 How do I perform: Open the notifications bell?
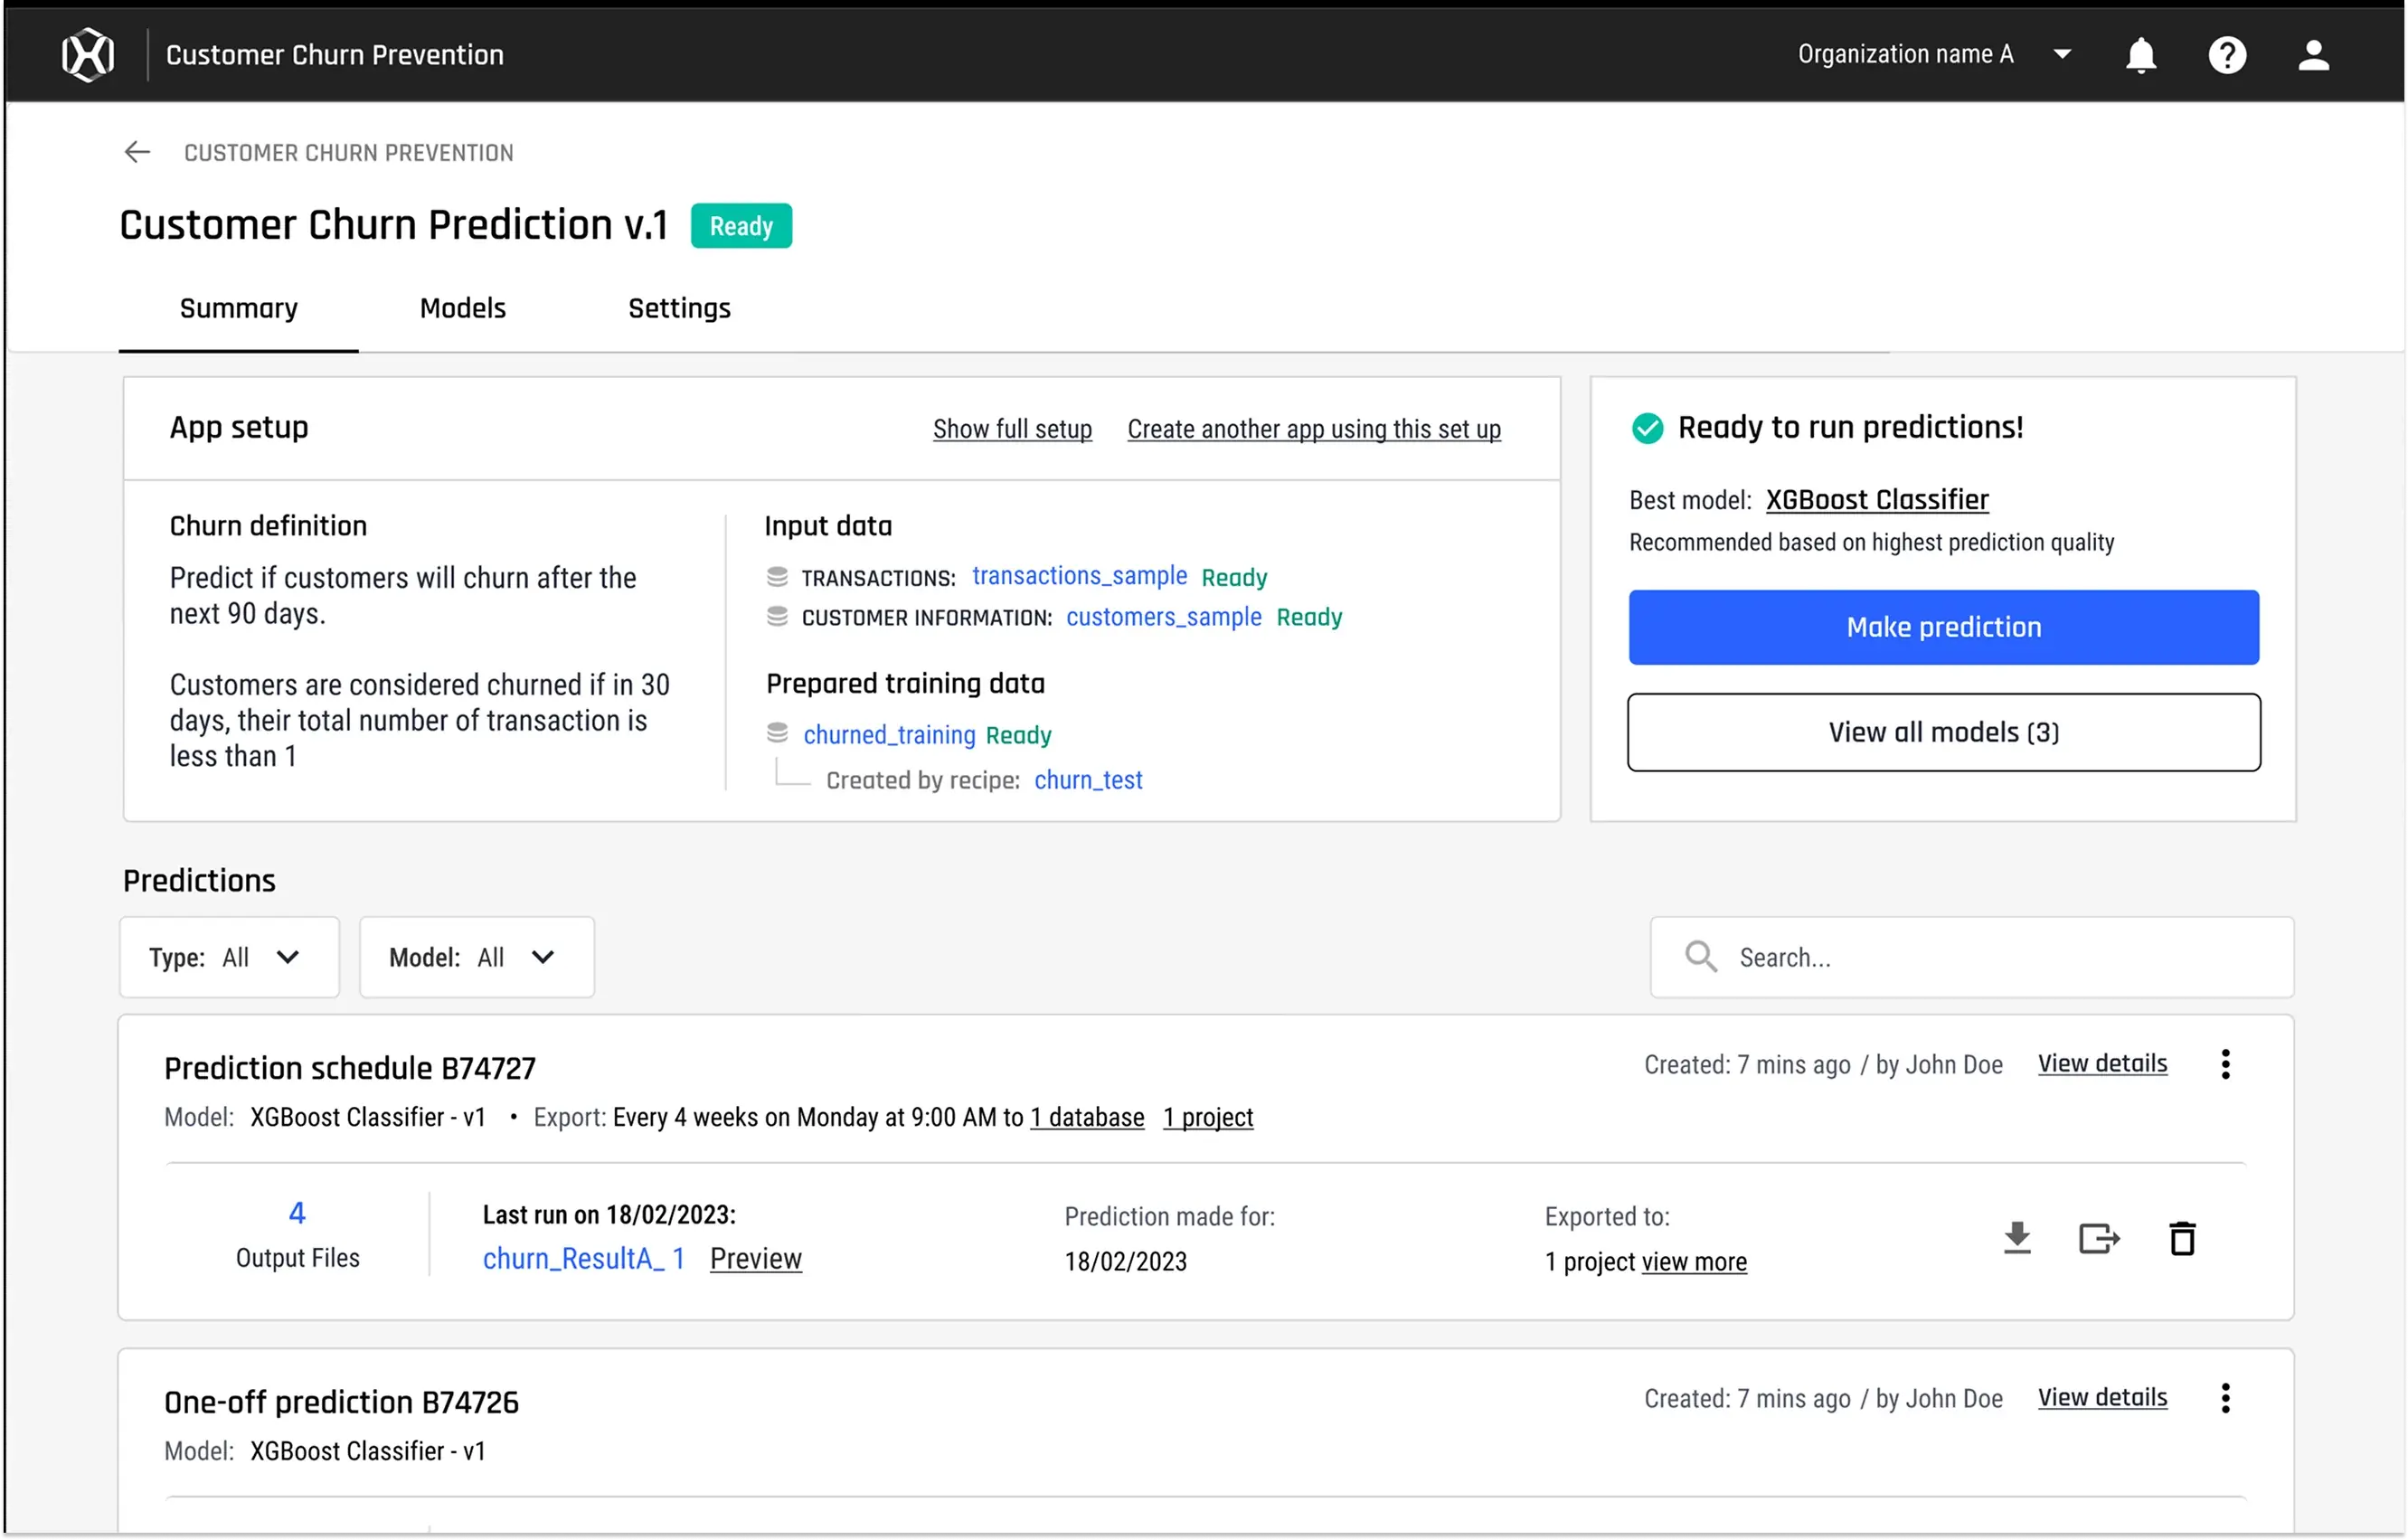pyautogui.click(x=2141, y=55)
